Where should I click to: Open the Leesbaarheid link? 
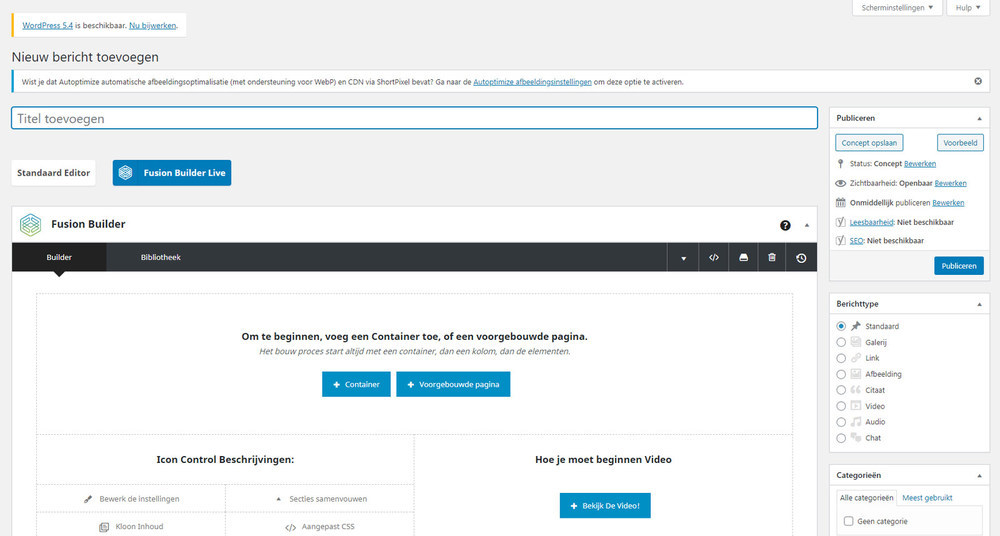[x=872, y=222]
